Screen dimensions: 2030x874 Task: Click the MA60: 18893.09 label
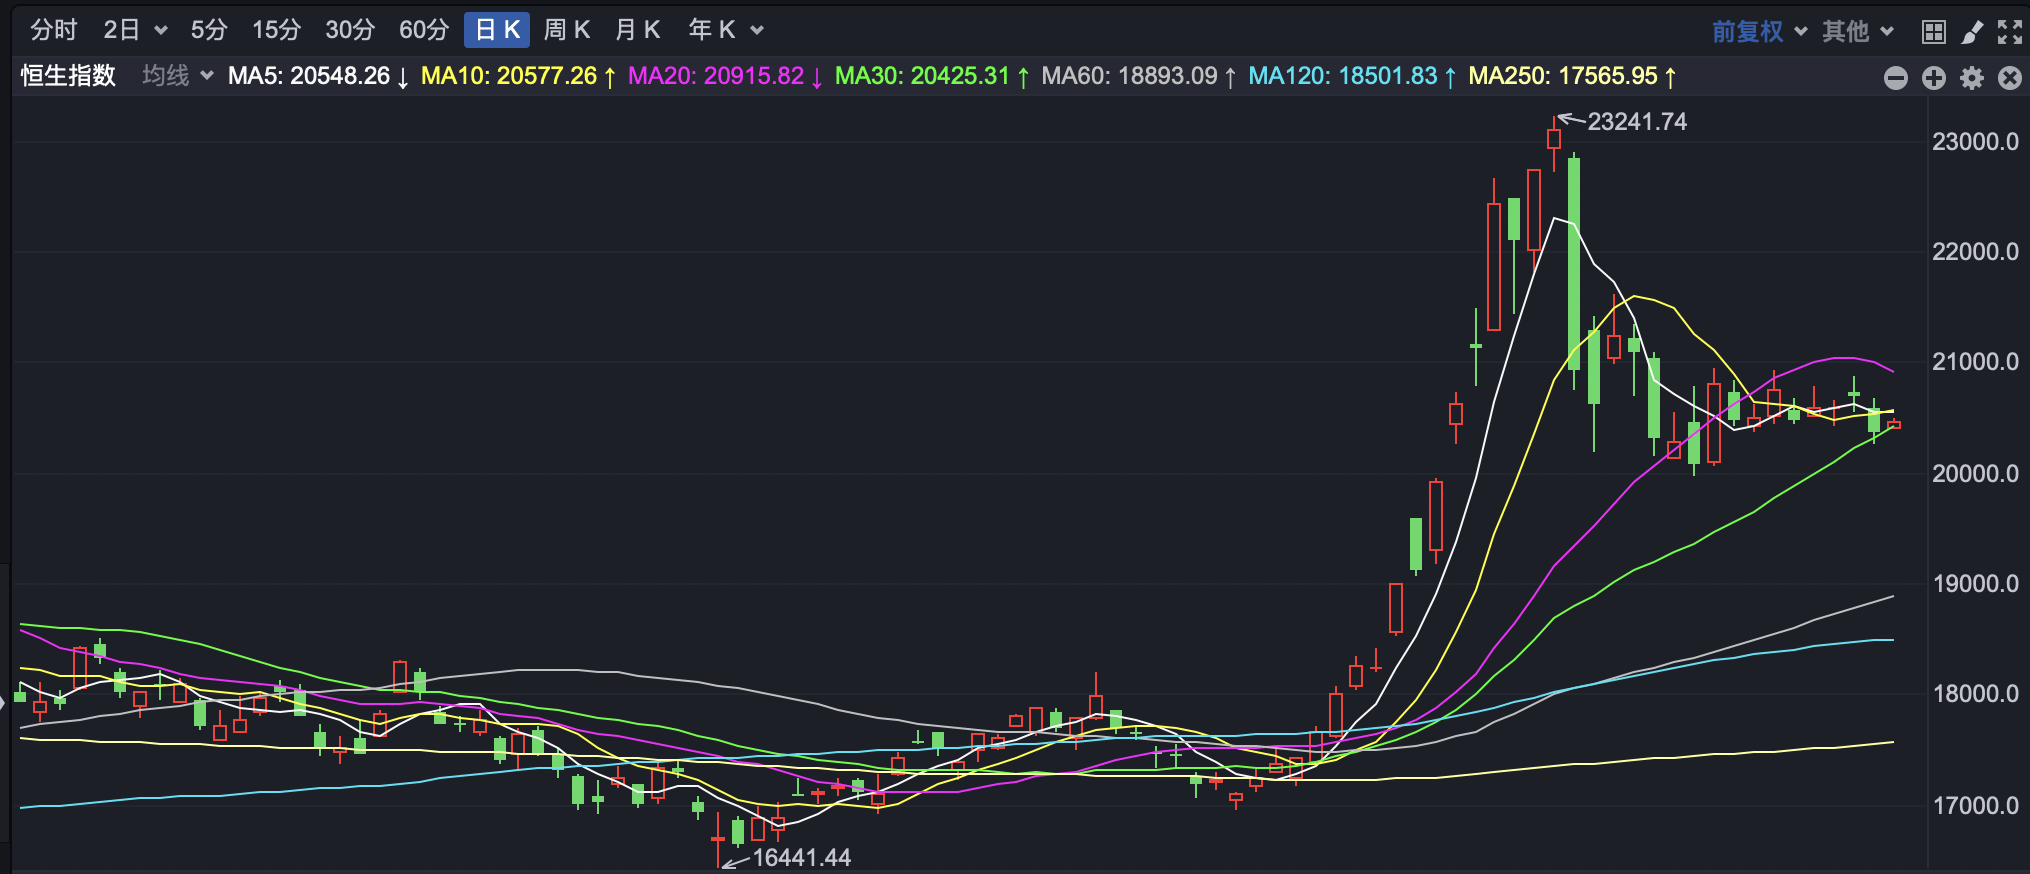(x=1139, y=76)
